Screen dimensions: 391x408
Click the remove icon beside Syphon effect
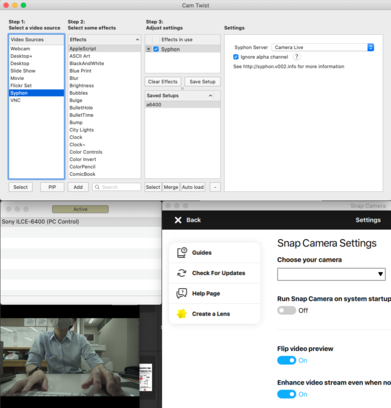click(149, 49)
